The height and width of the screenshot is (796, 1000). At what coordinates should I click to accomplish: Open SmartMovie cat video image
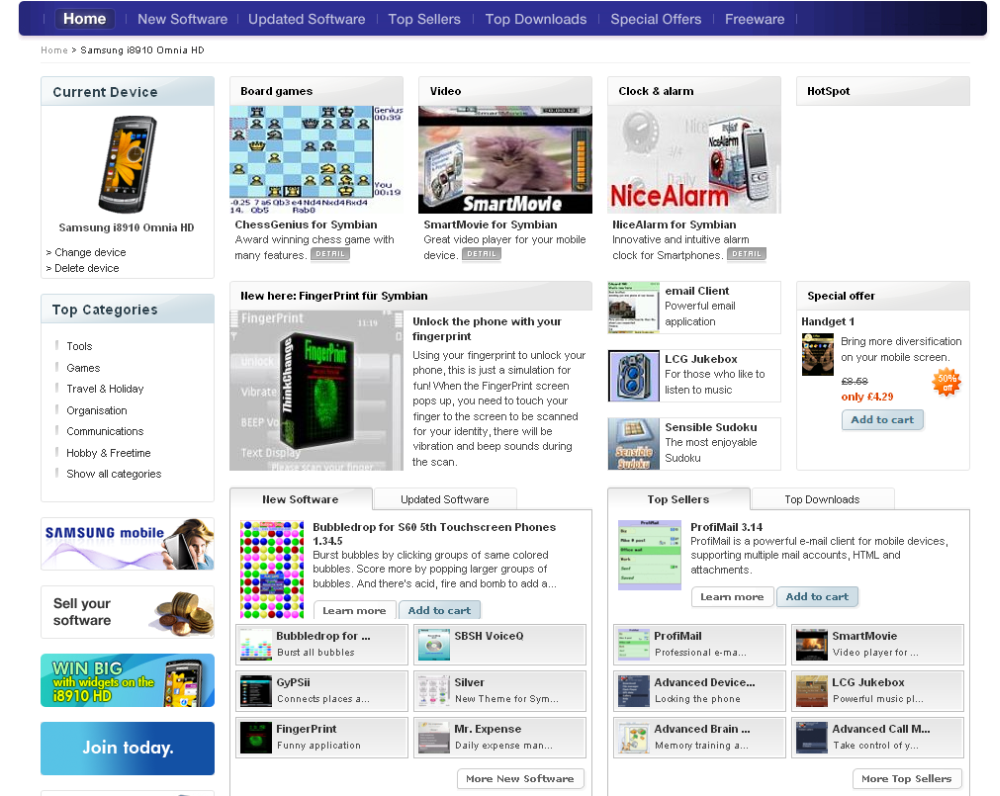coord(505,159)
